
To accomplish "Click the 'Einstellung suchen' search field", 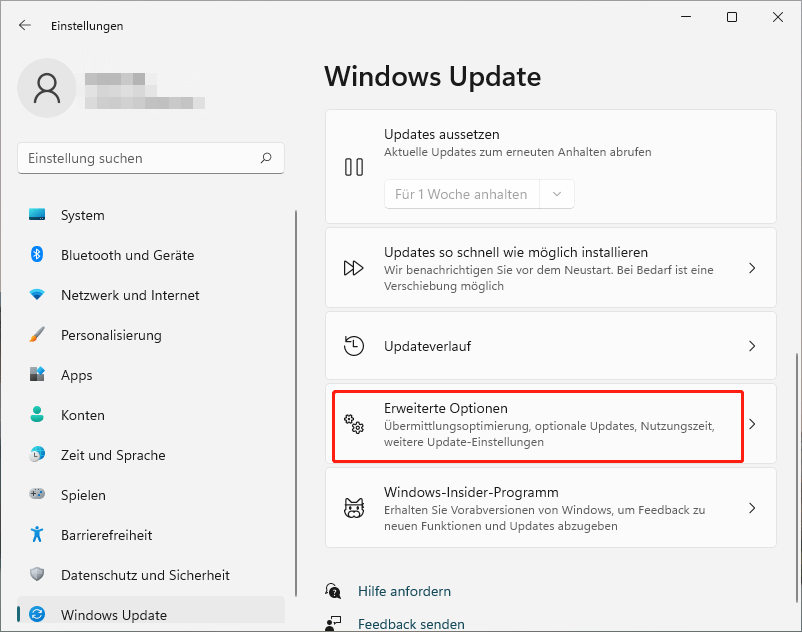I will tap(151, 158).
